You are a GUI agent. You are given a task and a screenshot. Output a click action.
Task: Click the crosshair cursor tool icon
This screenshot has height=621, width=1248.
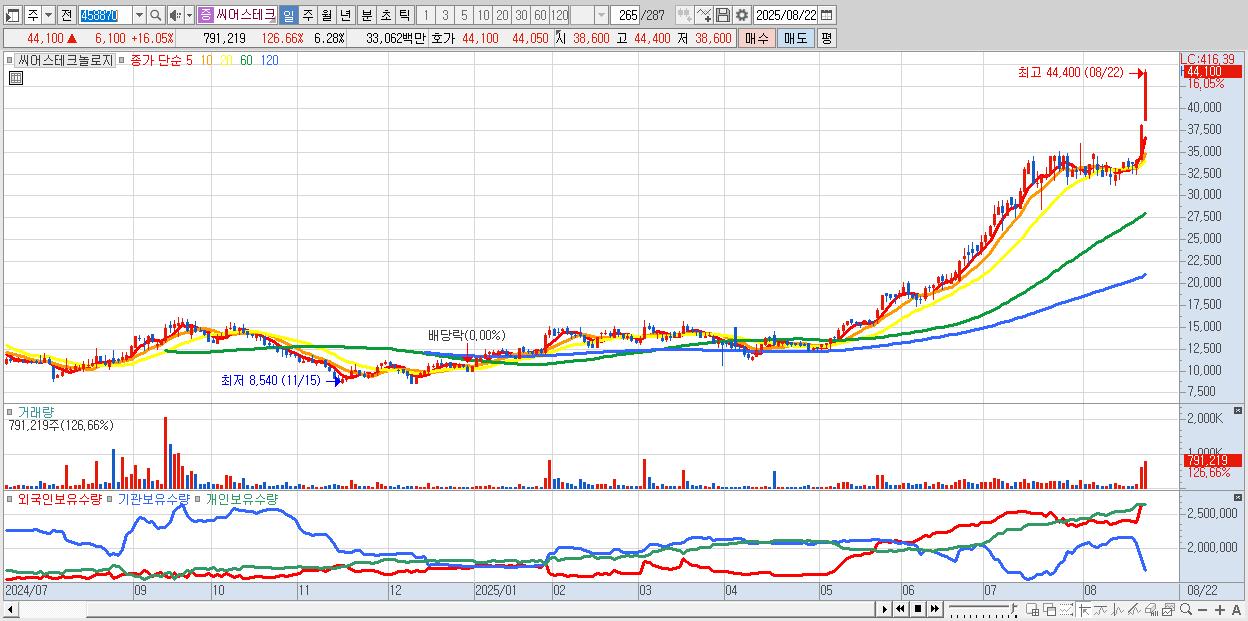[x=1084, y=609]
